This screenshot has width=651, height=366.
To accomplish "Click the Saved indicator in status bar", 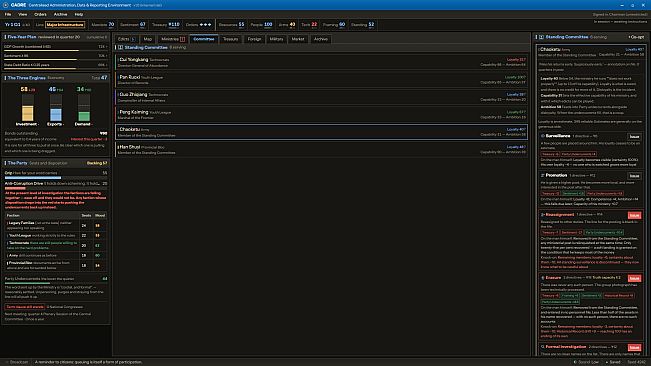I will pyautogui.click(x=613, y=362).
